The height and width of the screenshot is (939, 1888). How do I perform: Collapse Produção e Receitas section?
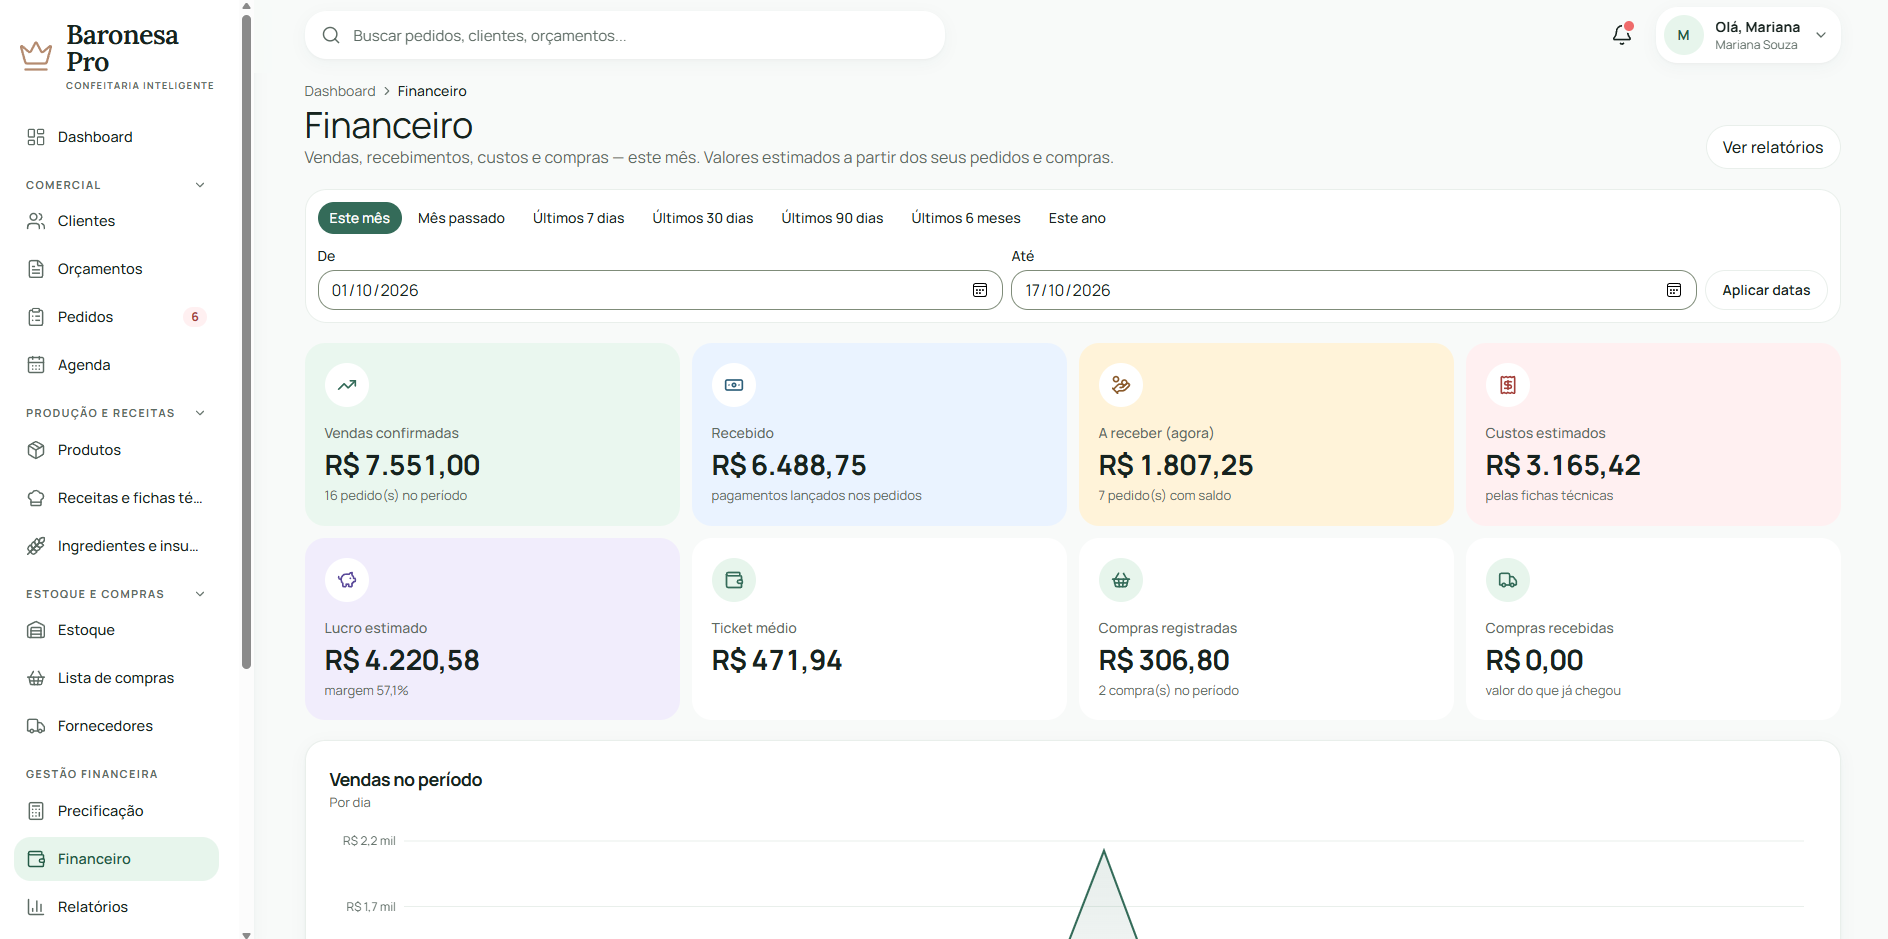pyautogui.click(x=200, y=413)
